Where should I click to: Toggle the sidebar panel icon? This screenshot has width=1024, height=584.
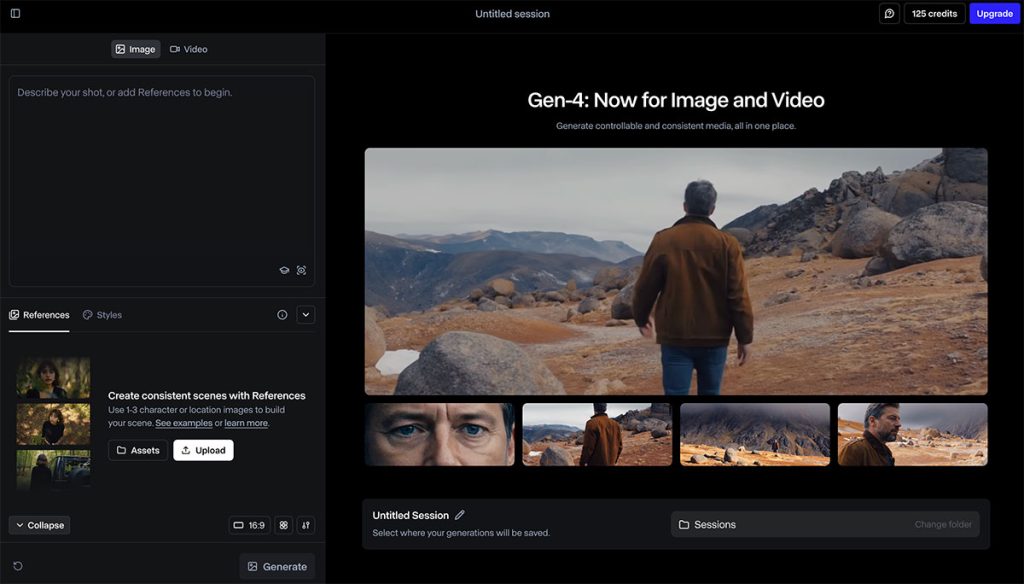coord(16,13)
